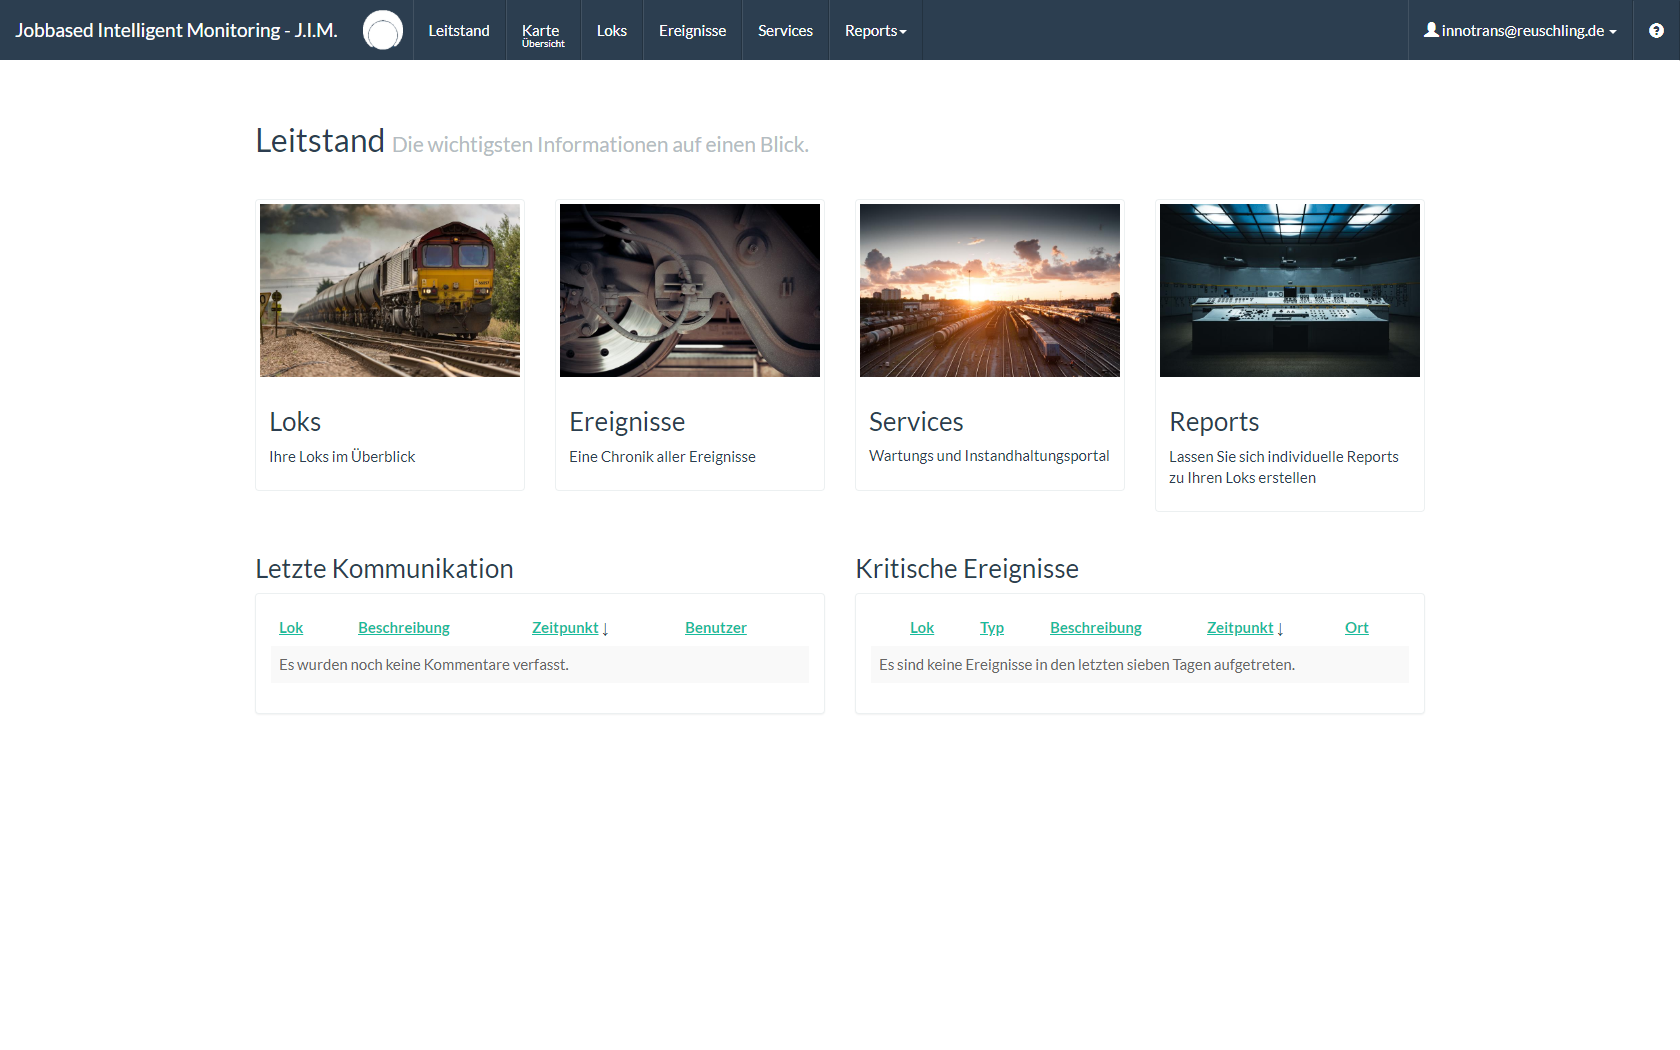Sort Letzte Kommunikation by Beschreibung column

pyautogui.click(x=404, y=628)
